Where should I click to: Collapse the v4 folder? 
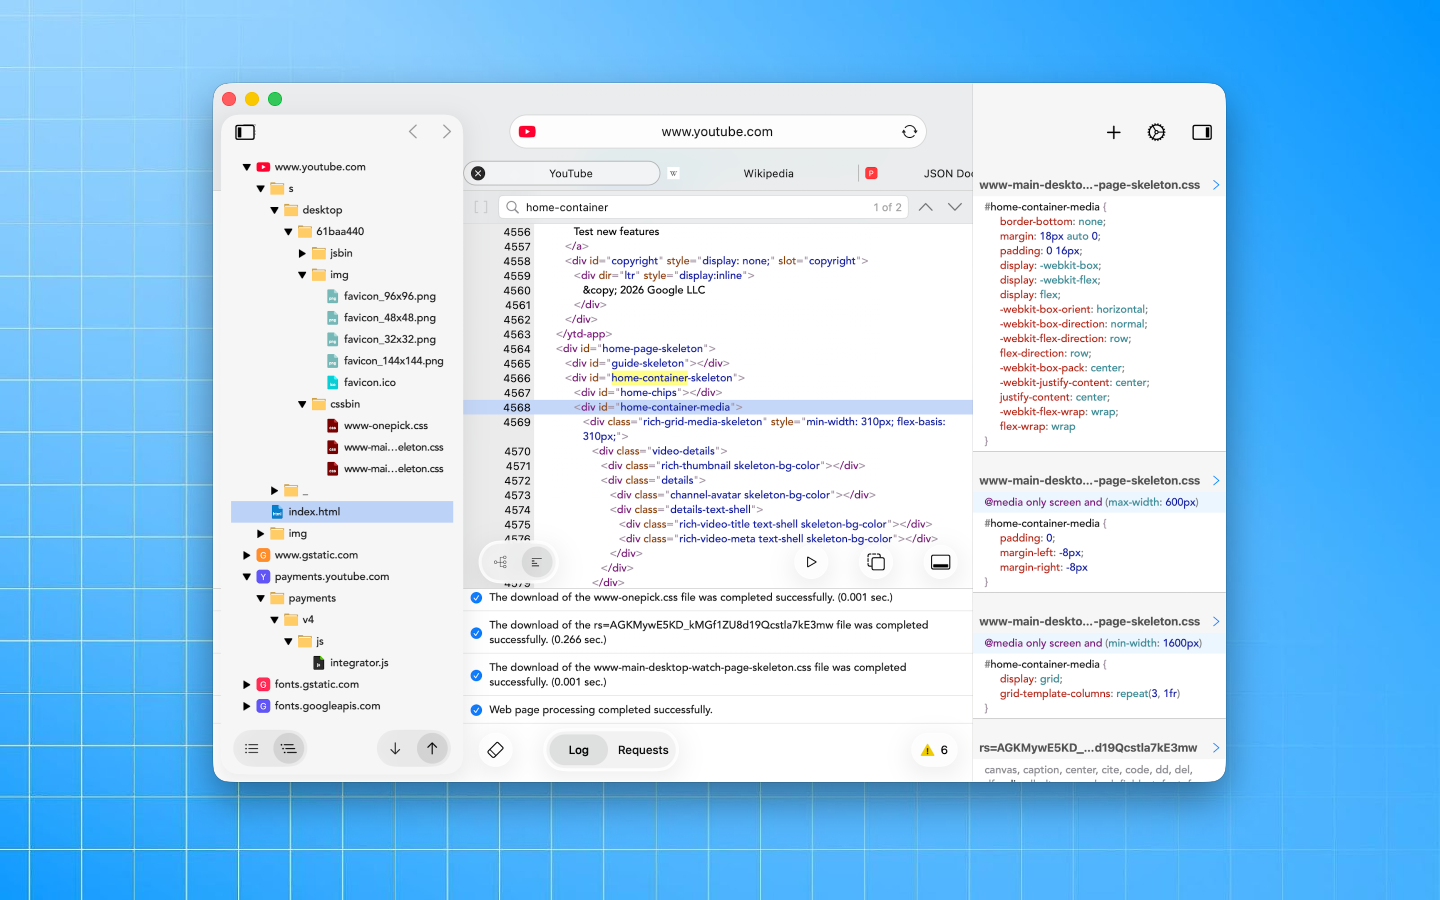(x=274, y=620)
